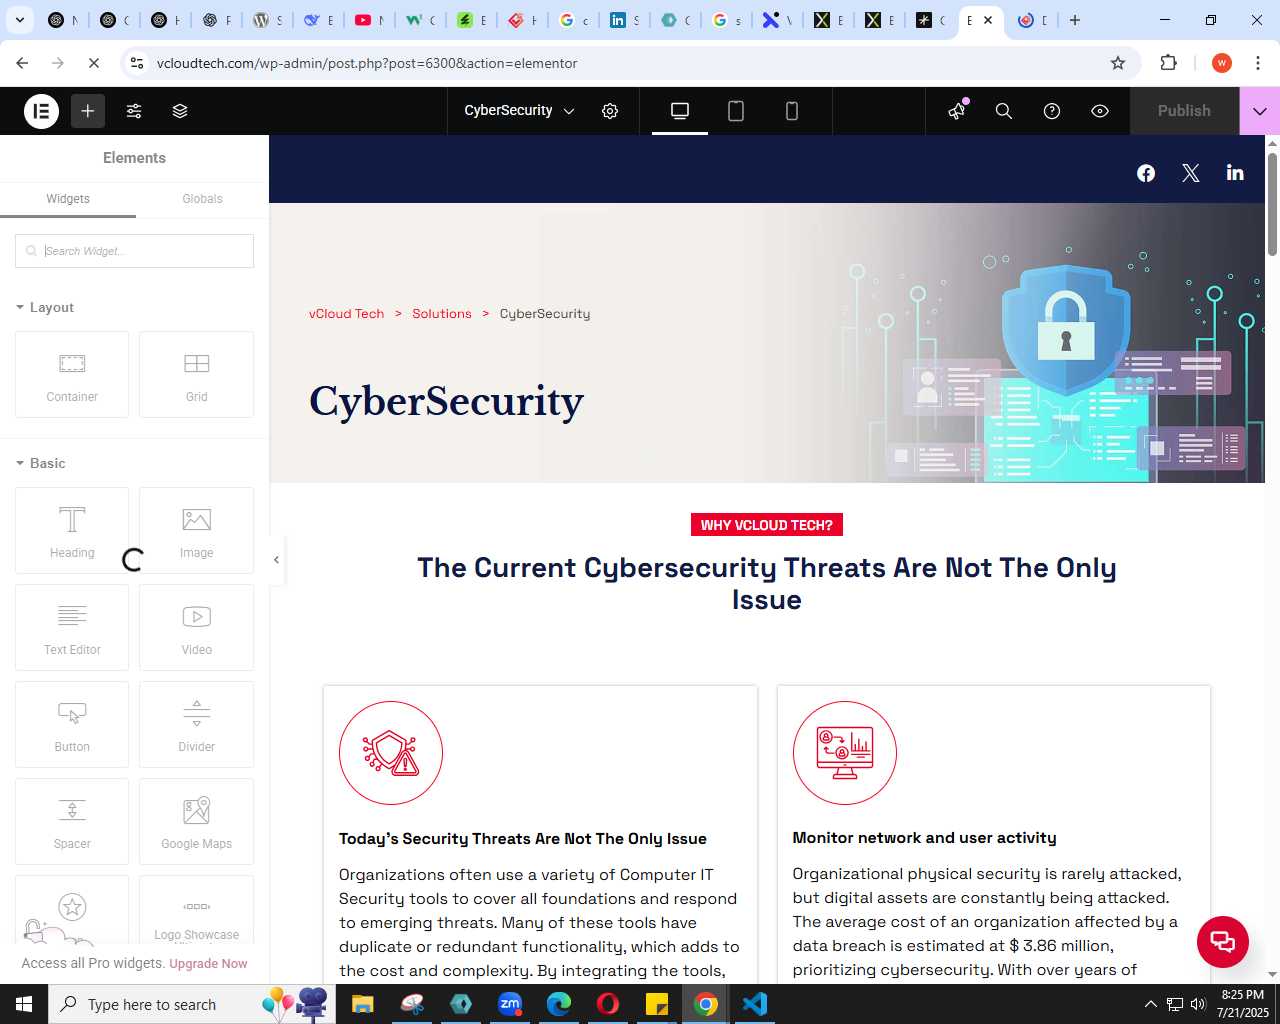Switch to Mobile responsive view

click(x=792, y=111)
